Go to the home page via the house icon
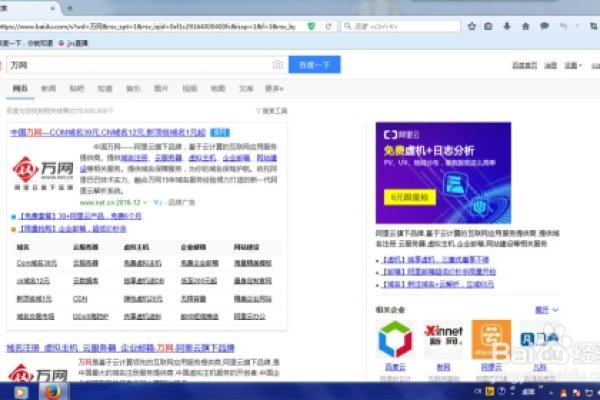 pyautogui.click(x=526, y=26)
